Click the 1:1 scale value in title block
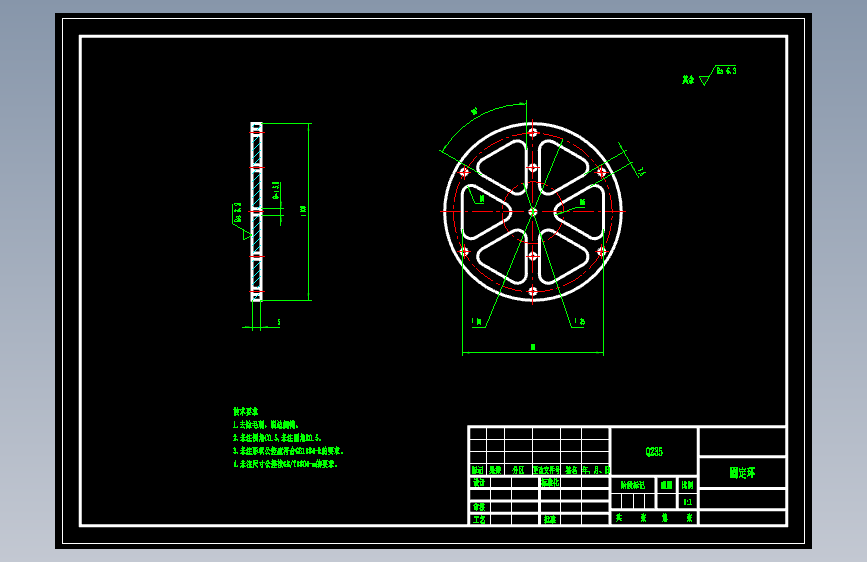867x562 pixels. point(687,502)
